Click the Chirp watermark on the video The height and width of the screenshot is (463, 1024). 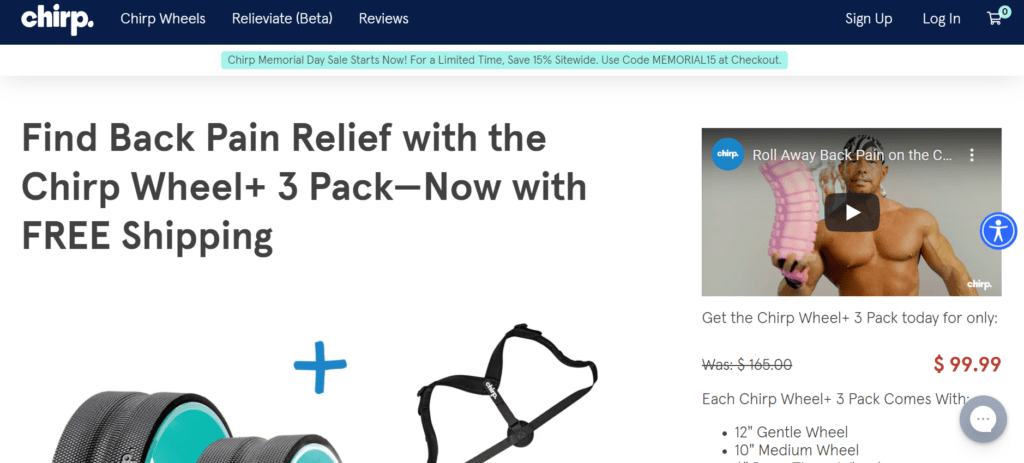point(979,284)
